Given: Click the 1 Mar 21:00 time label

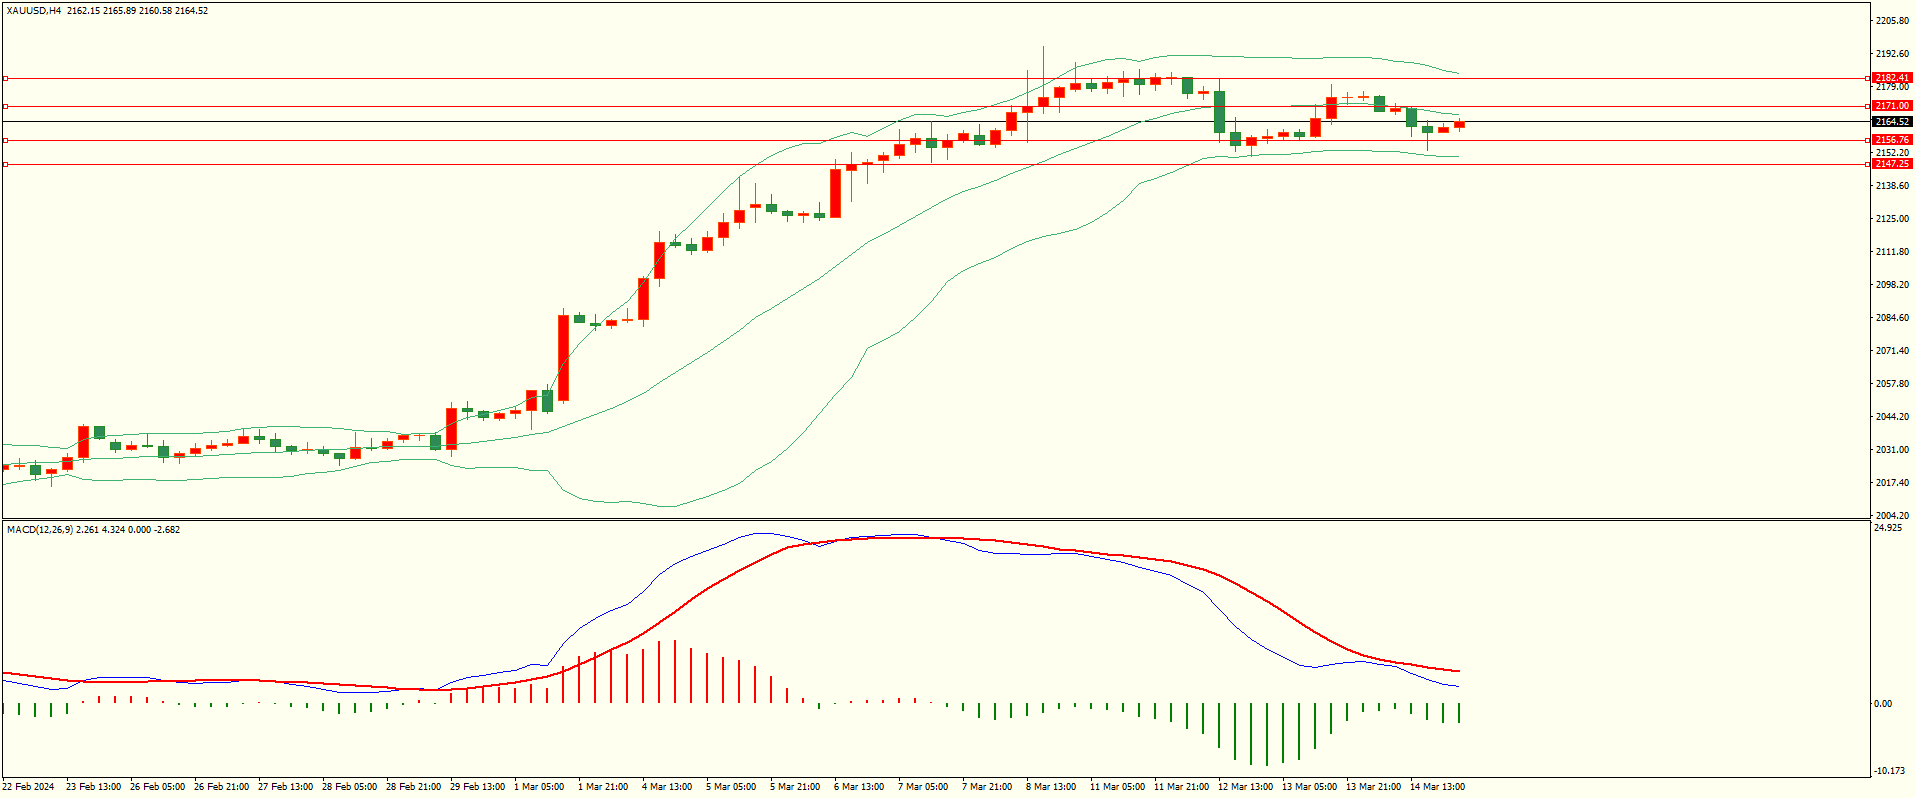Looking at the screenshot, I should 604,787.
